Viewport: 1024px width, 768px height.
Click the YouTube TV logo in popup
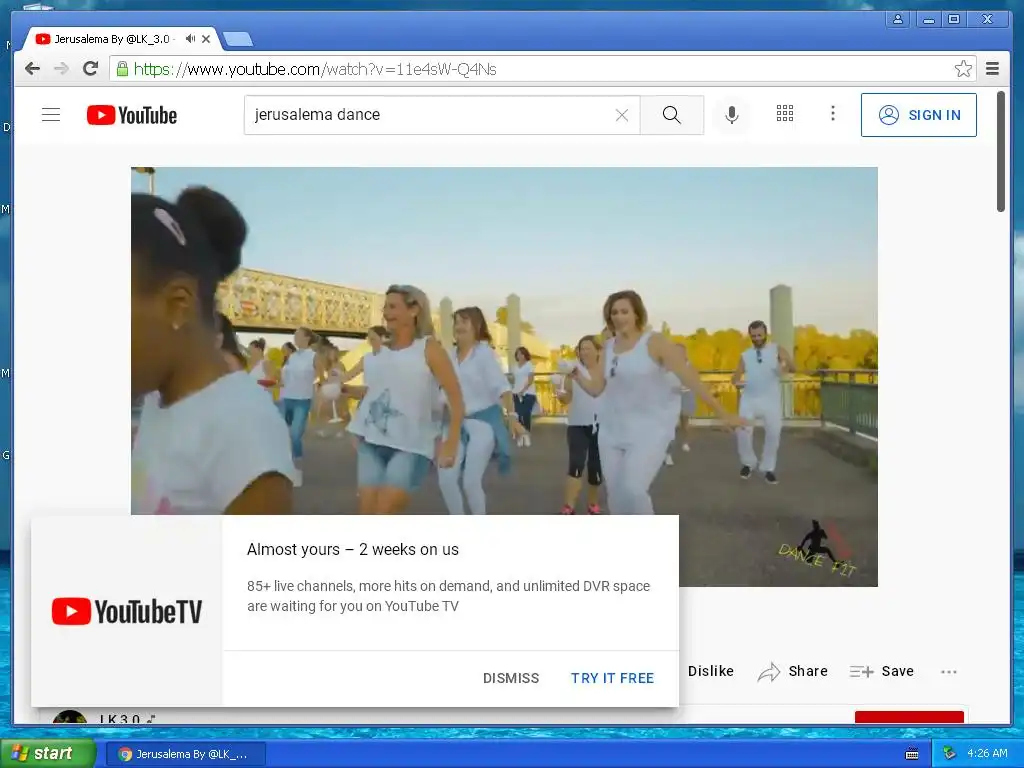pos(127,611)
